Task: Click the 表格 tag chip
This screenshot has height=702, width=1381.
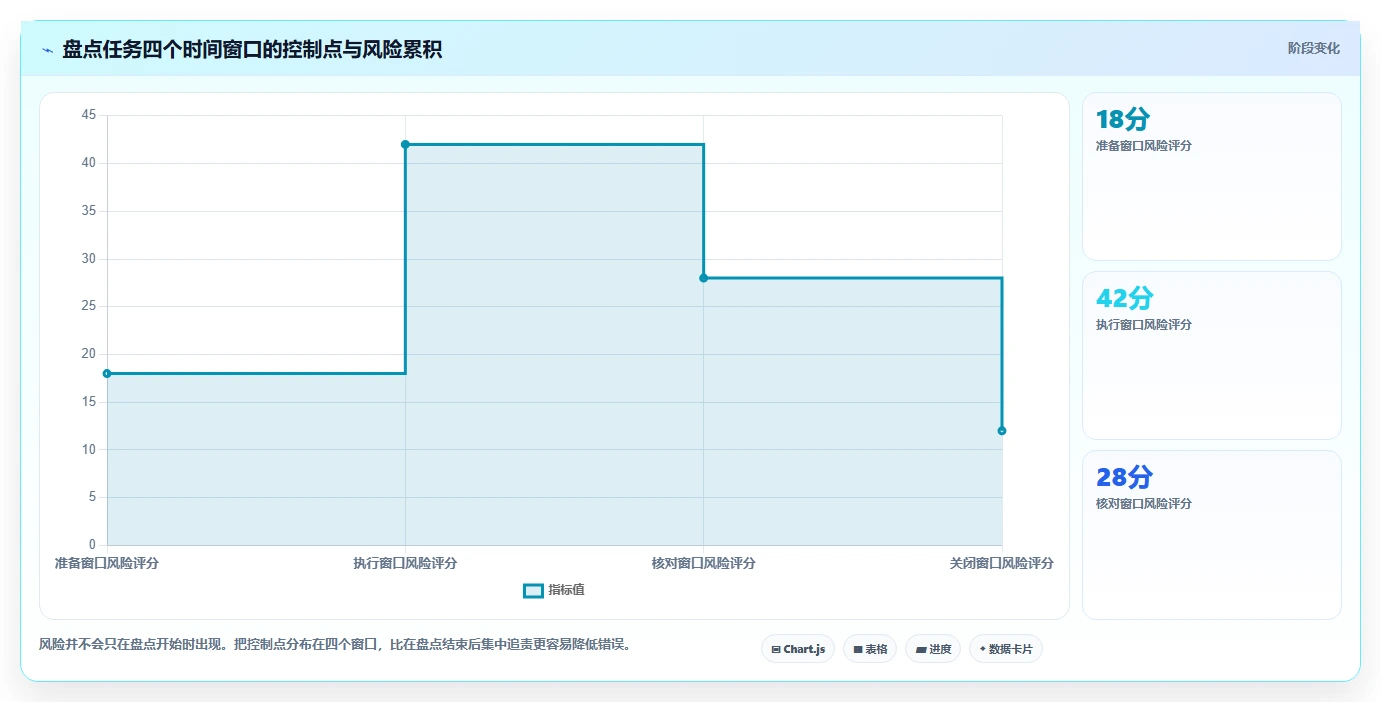Action: (870, 649)
